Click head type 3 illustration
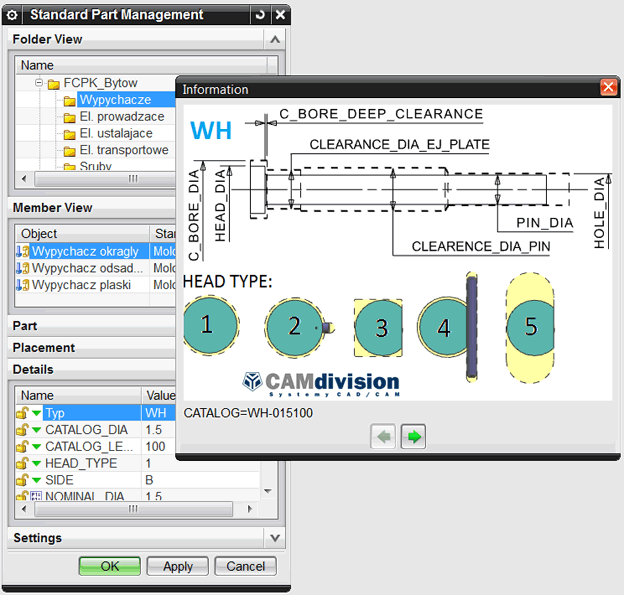 [x=378, y=328]
